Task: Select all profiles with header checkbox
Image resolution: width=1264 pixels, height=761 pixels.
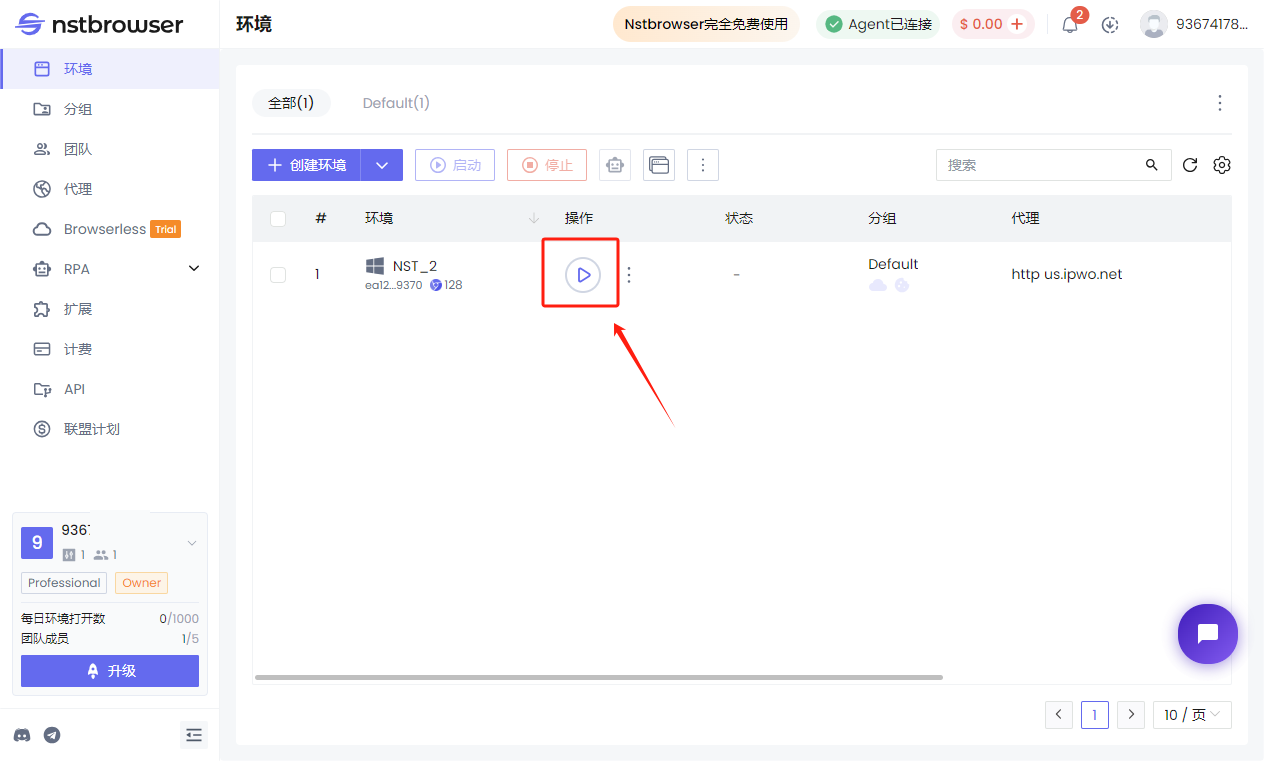Action: coord(278,219)
